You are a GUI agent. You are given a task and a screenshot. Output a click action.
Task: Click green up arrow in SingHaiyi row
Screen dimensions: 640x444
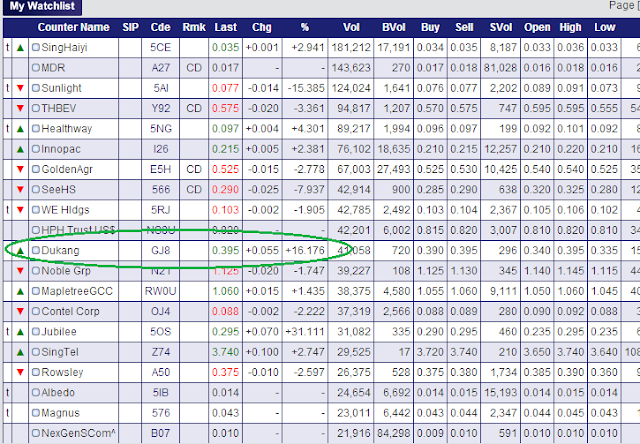[20, 48]
